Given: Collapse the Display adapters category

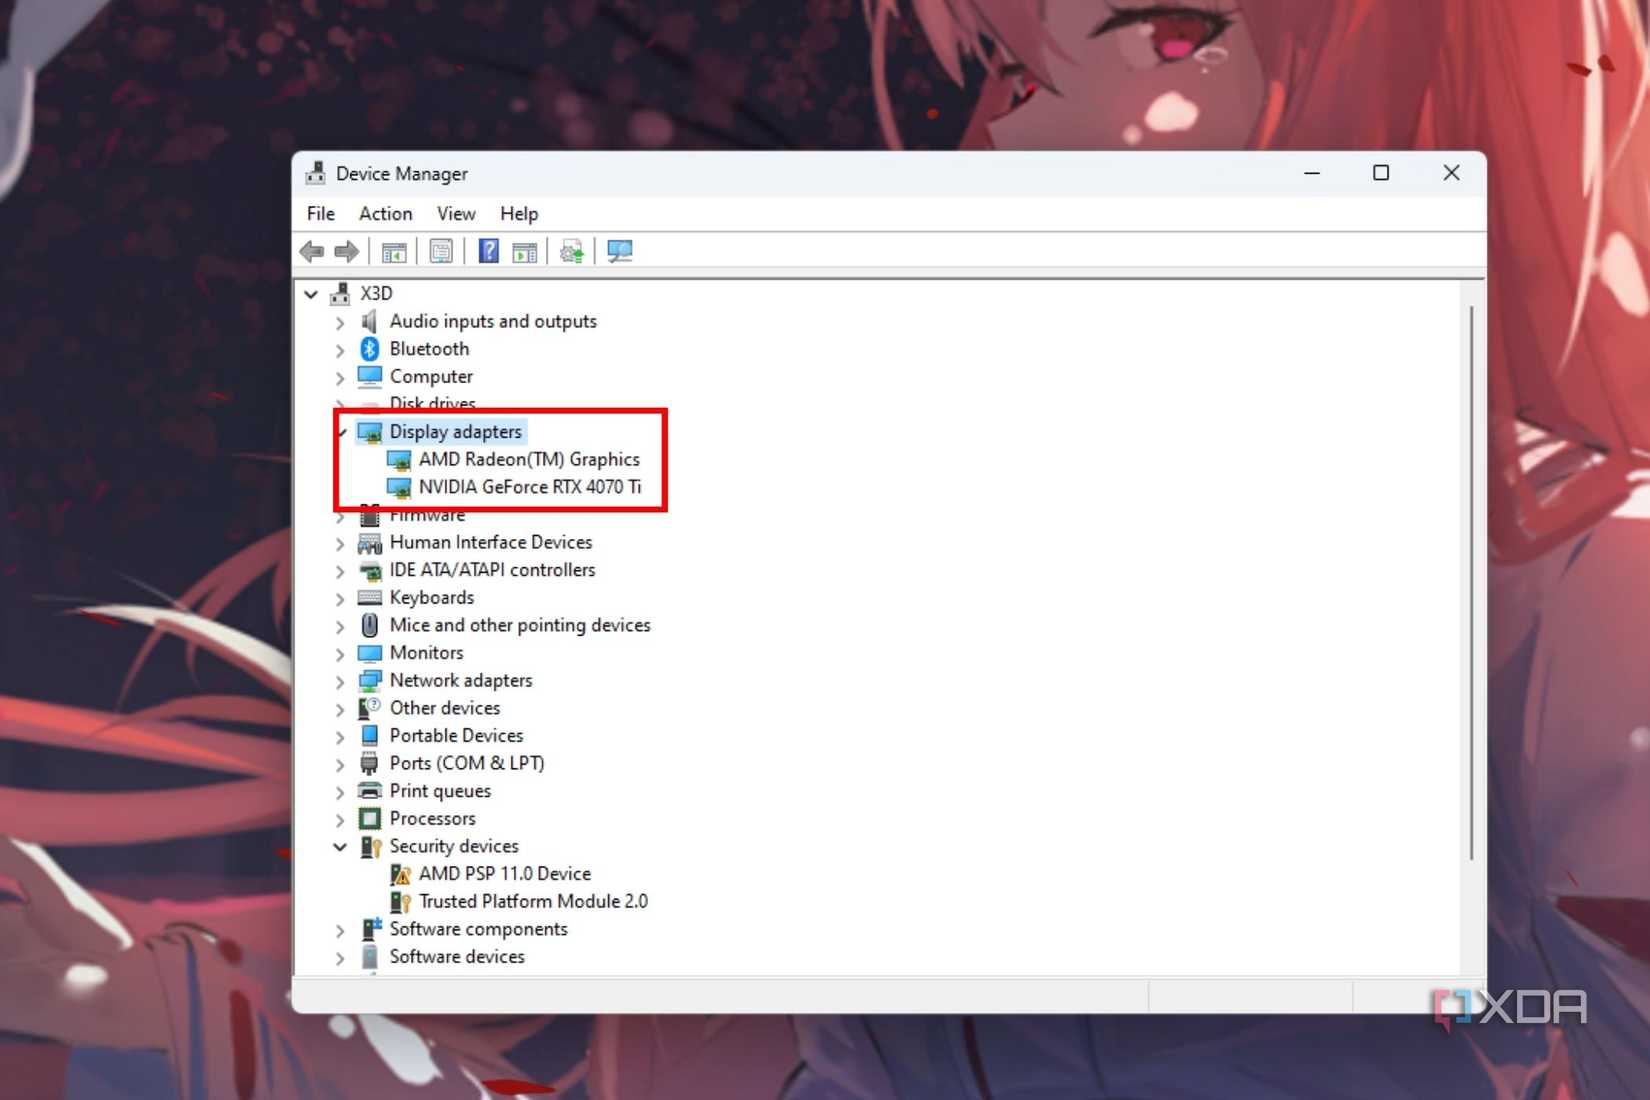Looking at the screenshot, I should (x=341, y=431).
